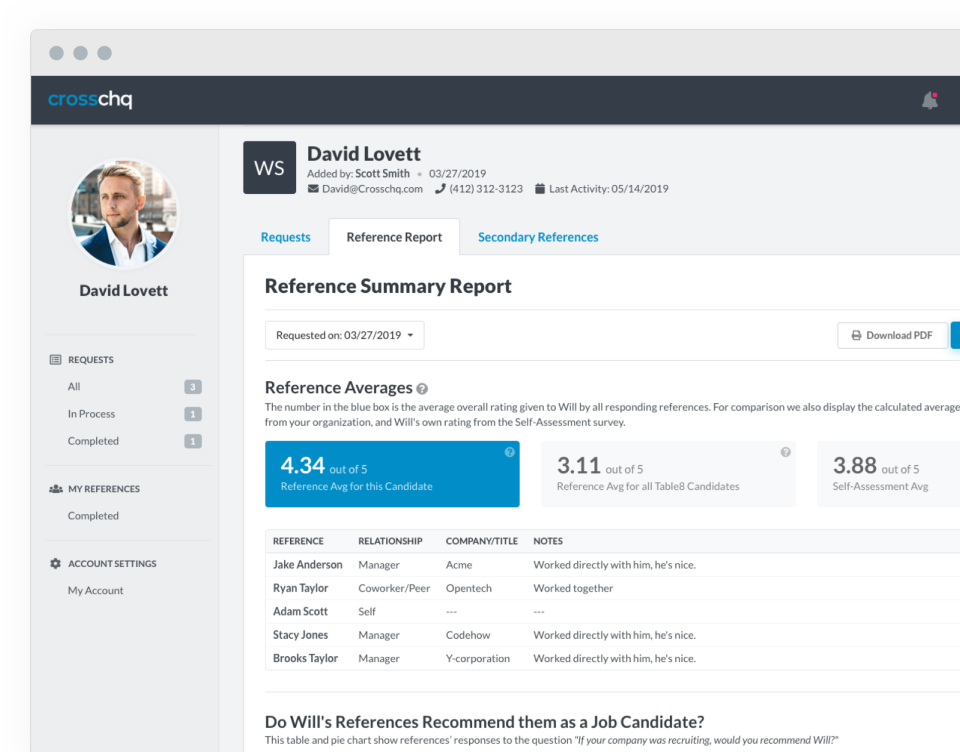Select the Brooks Taylor reference row
The image size is (960, 752).
coord(612,658)
